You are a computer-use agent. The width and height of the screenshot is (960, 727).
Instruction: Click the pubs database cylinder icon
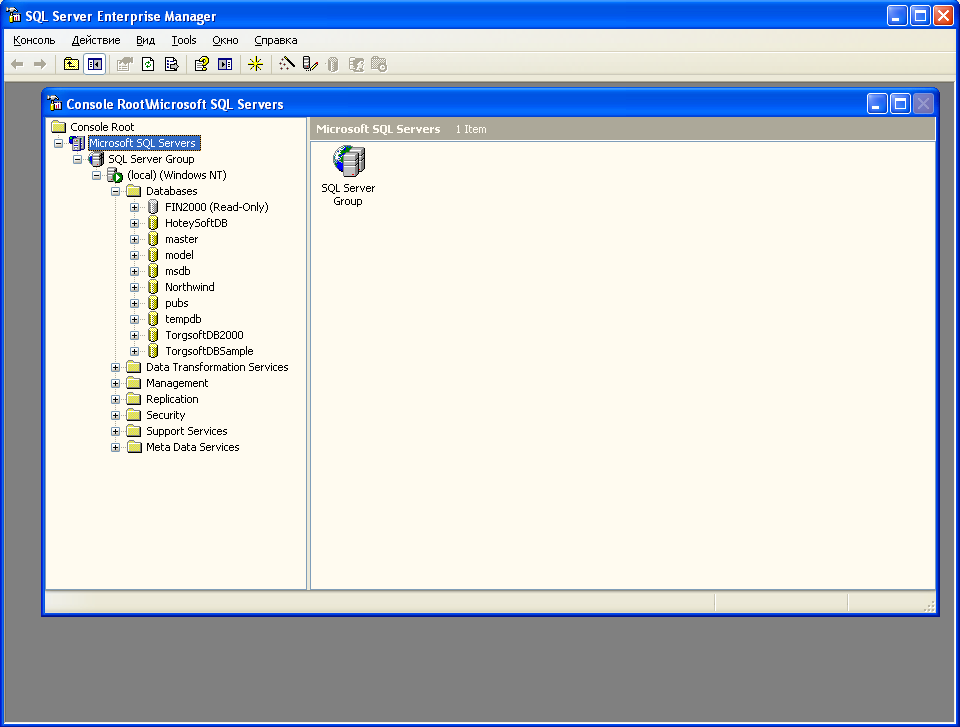tap(153, 303)
